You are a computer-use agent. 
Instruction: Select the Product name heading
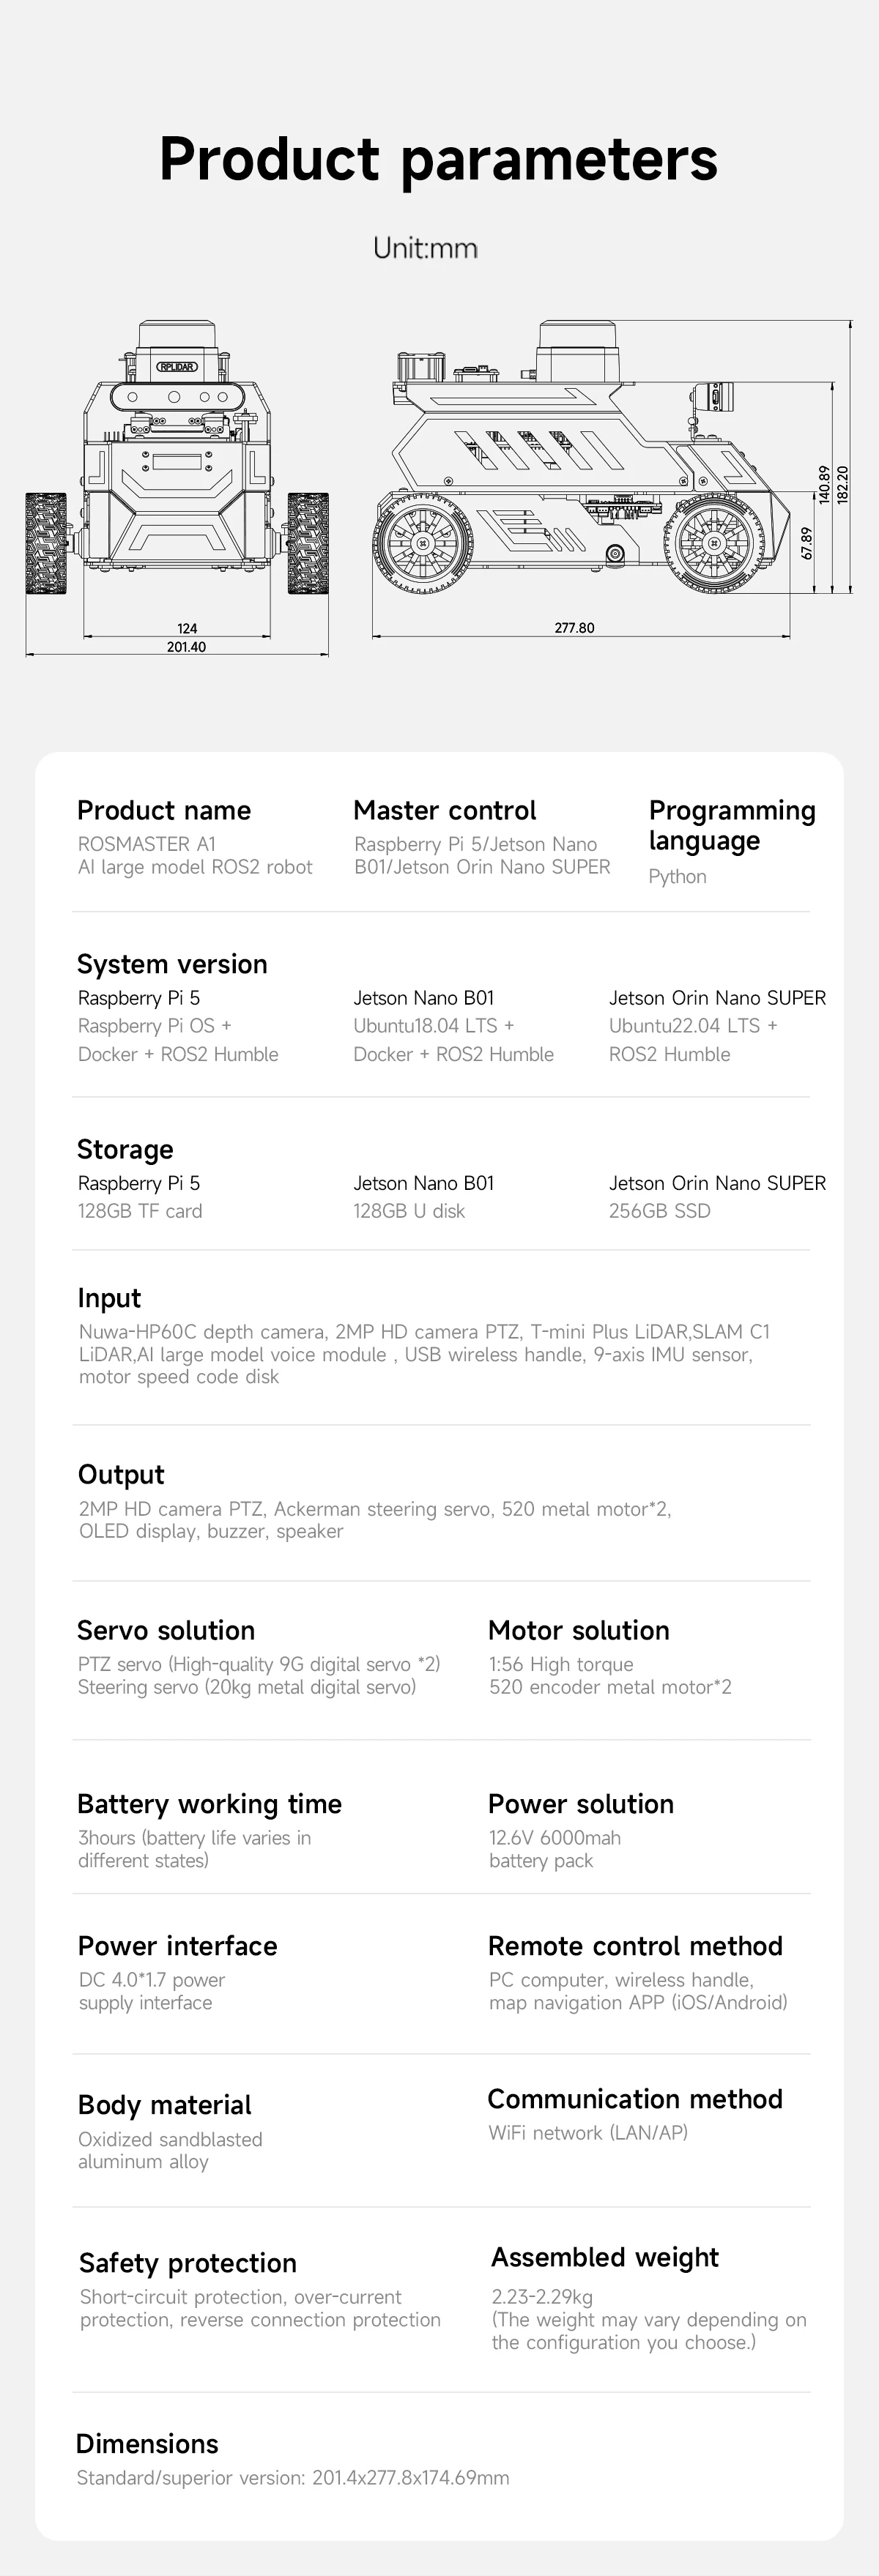point(164,810)
